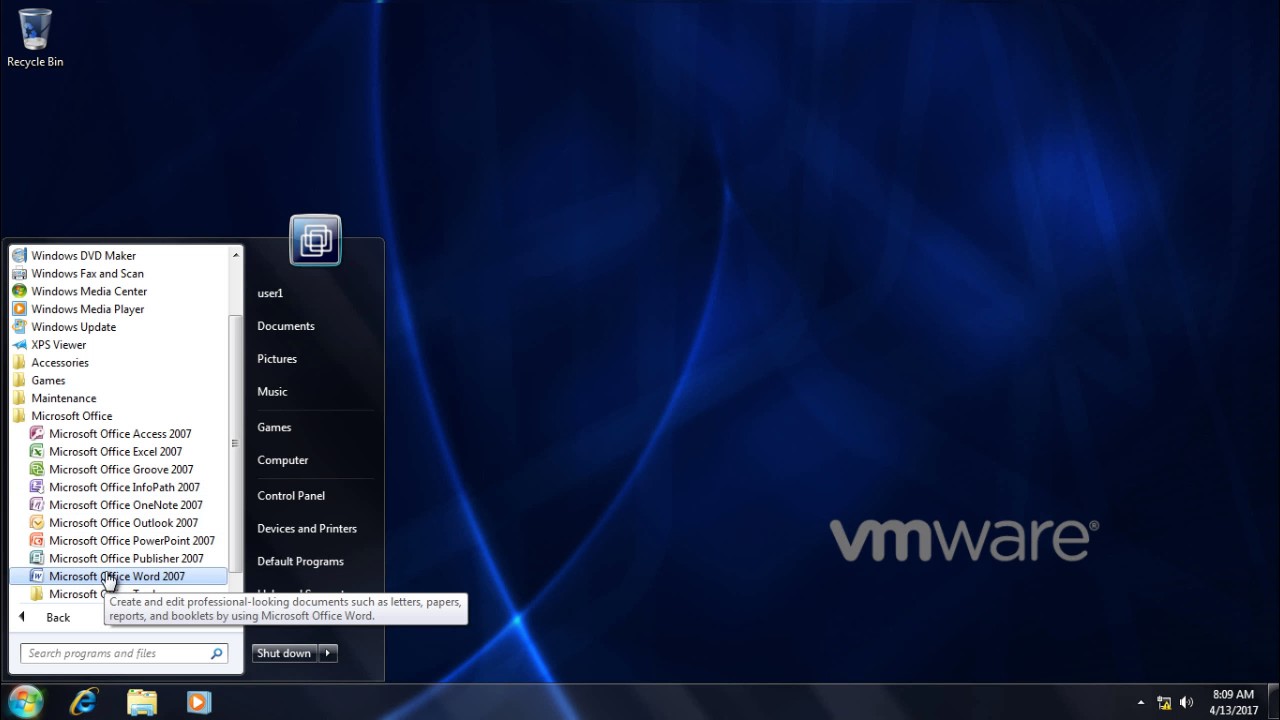Launch Microsoft Office Excel 2007
The image size is (1280, 720).
(118, 451)
